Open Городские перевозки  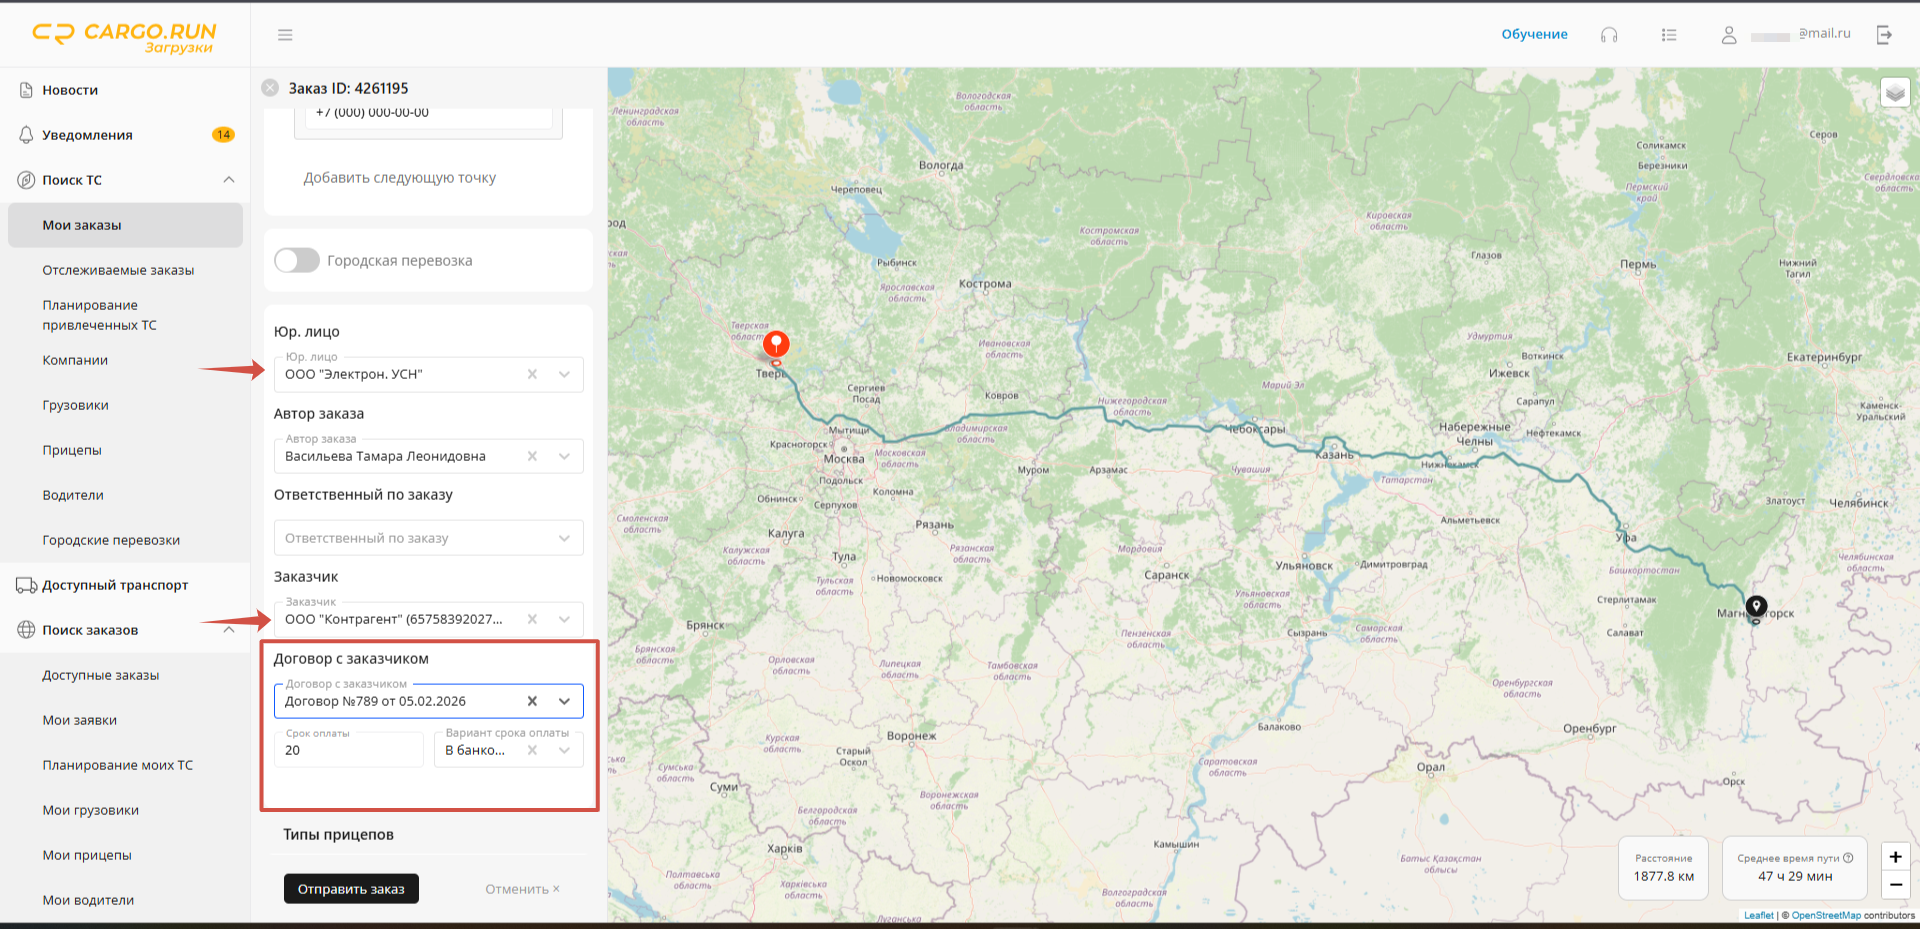pos(111,540)
